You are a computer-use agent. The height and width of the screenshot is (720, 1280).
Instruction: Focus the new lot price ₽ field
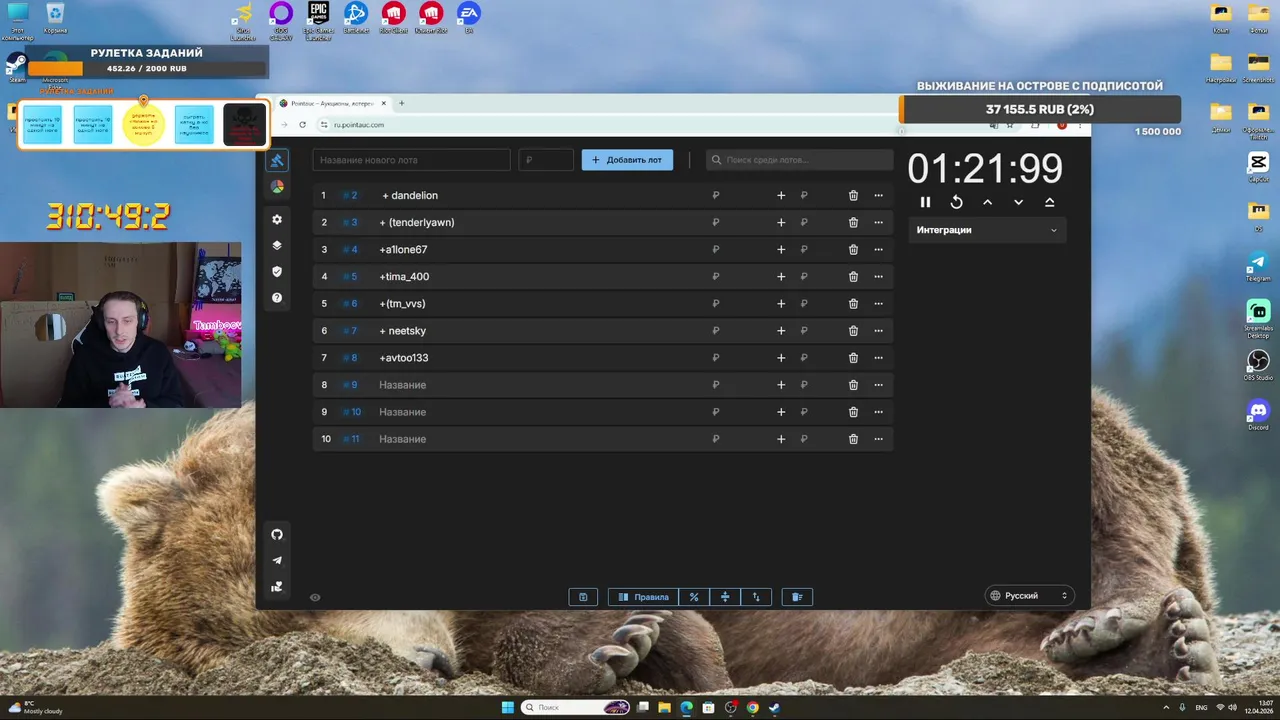(x=546, y=160)
